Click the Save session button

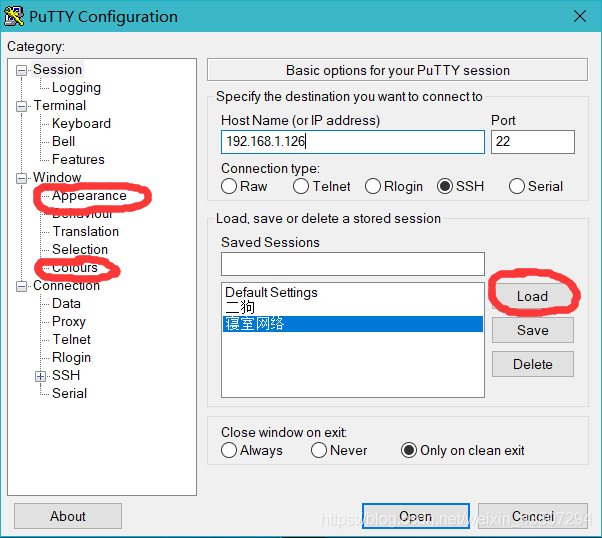click(533, 330)
